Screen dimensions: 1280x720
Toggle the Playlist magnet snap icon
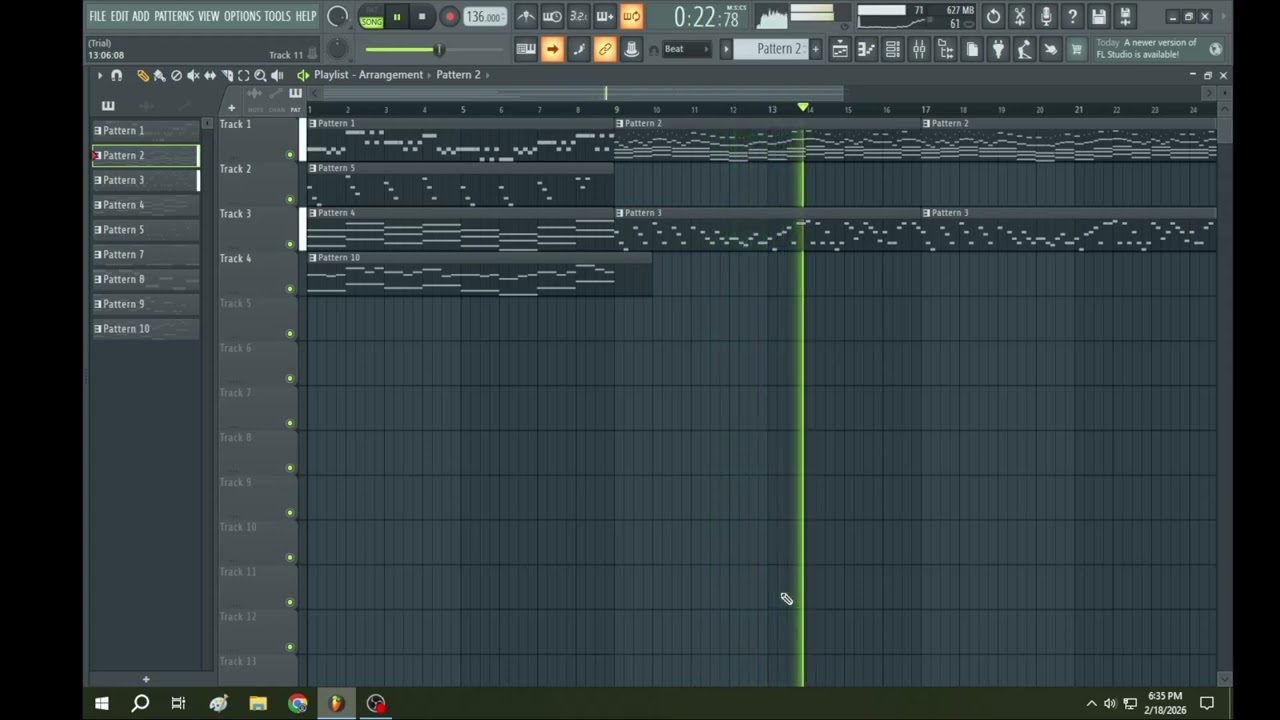coord(116,75)
